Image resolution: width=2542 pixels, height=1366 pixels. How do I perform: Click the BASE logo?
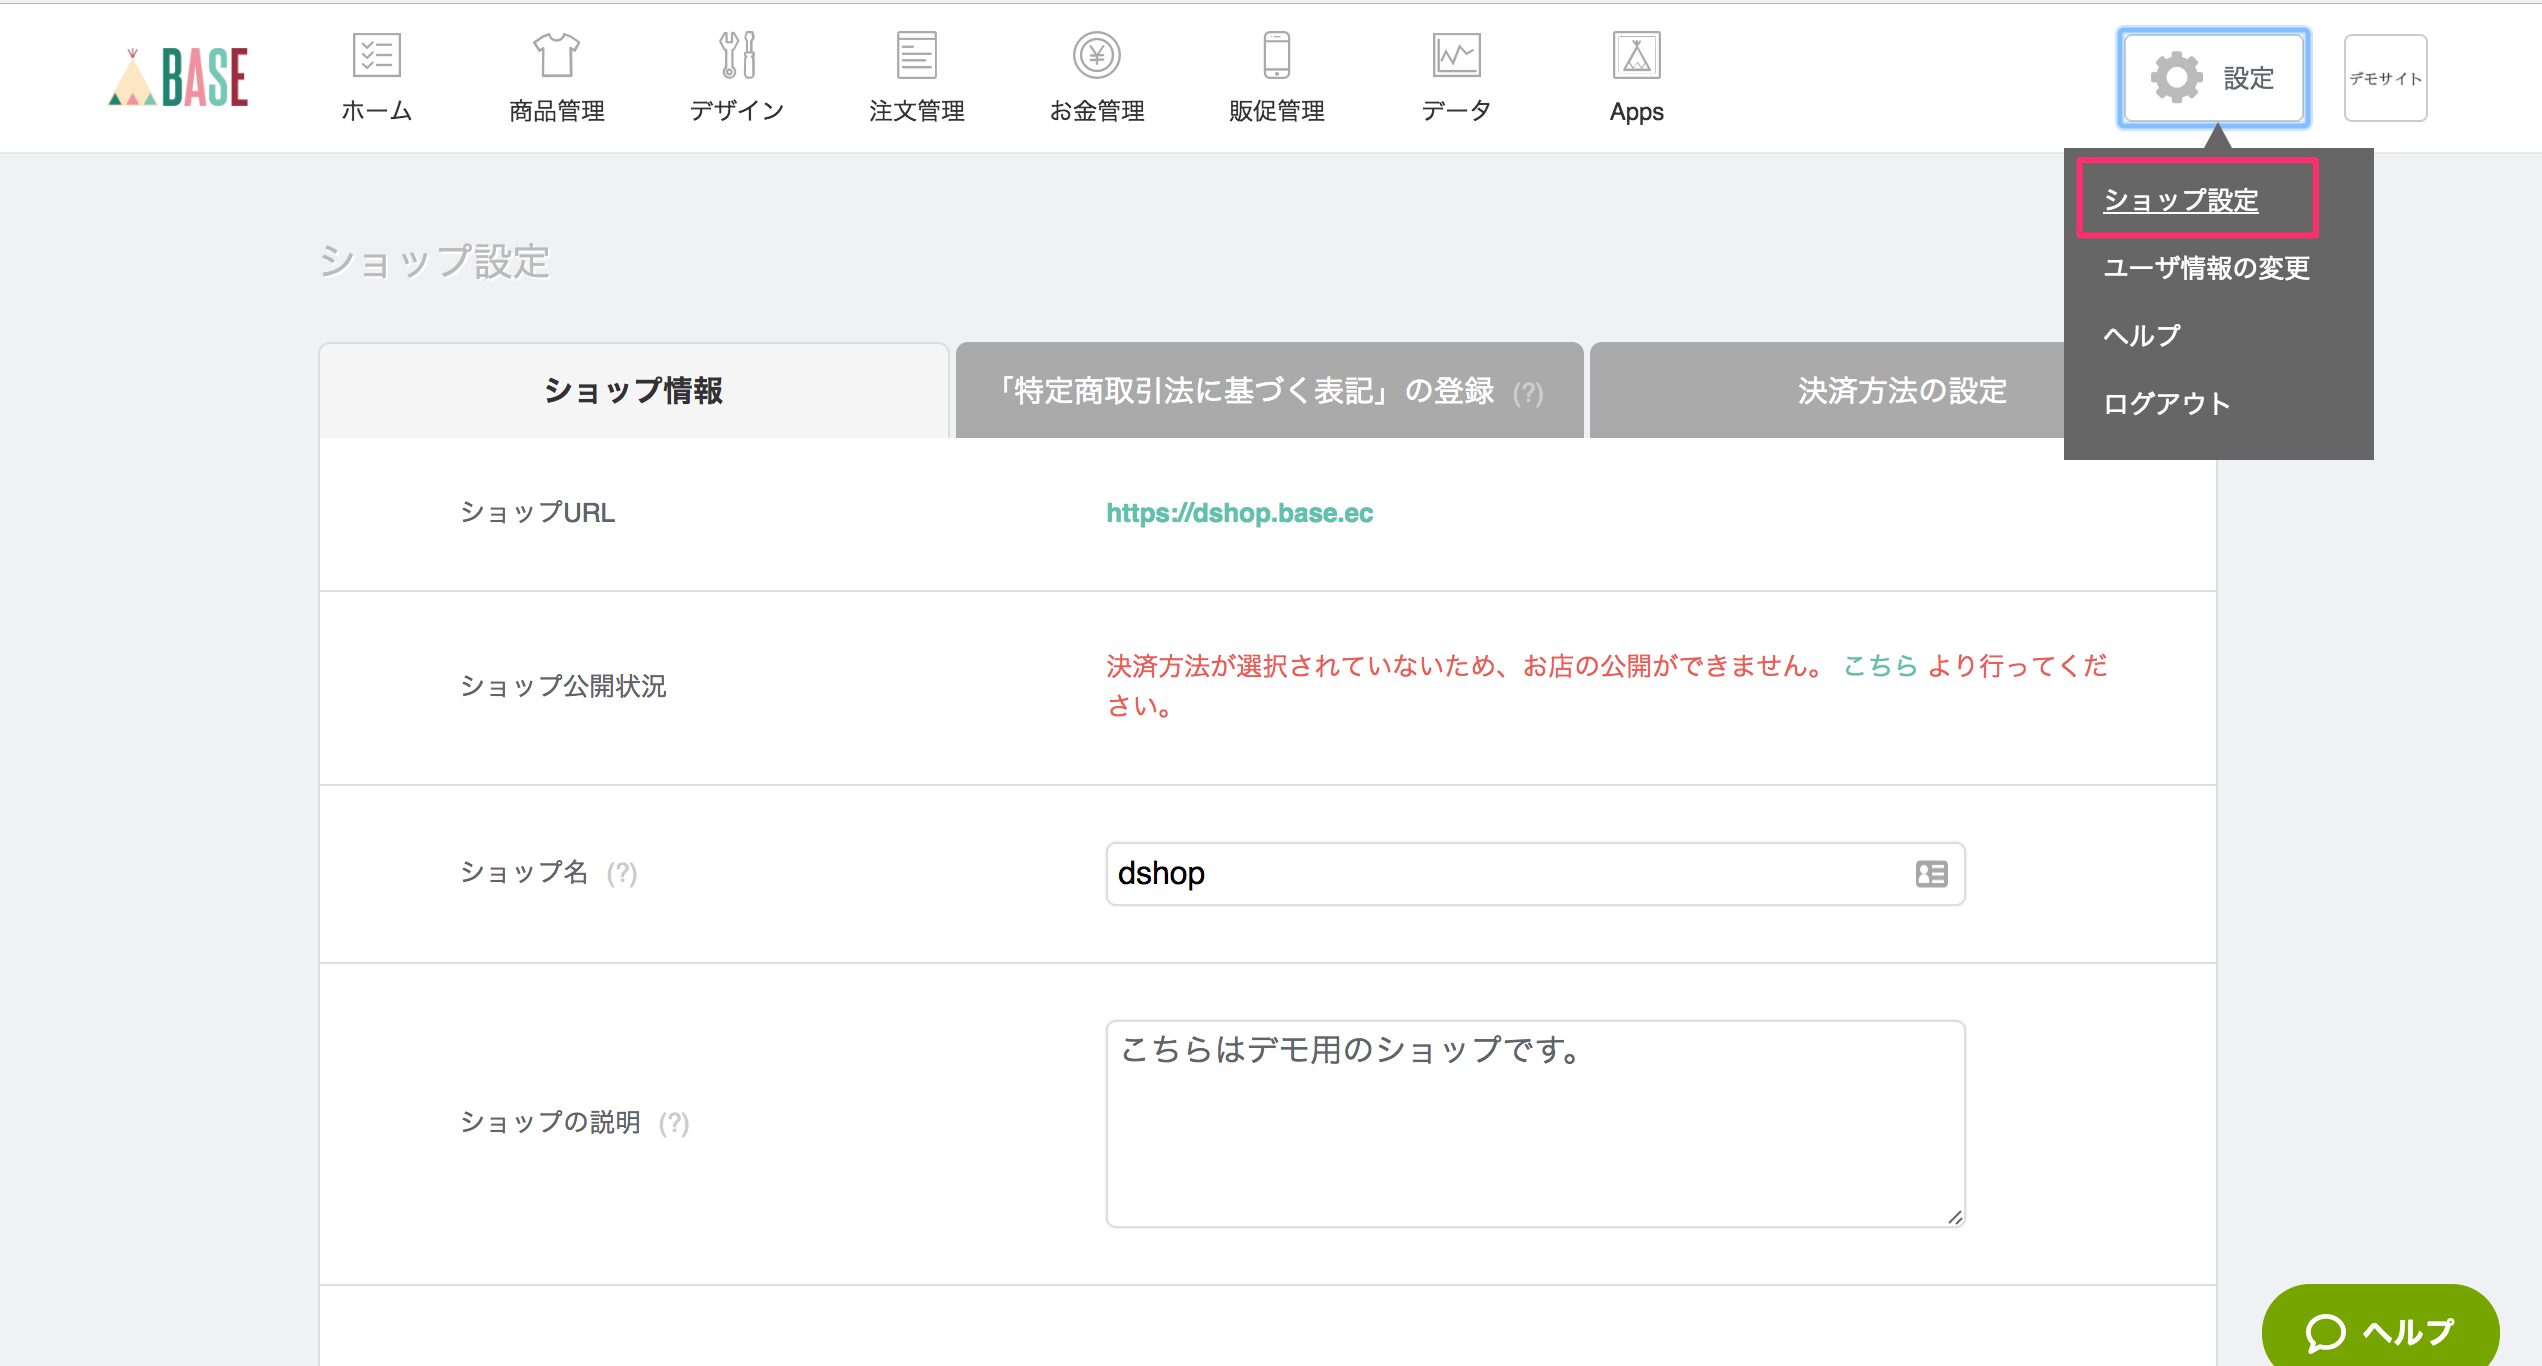pos(179,77)
